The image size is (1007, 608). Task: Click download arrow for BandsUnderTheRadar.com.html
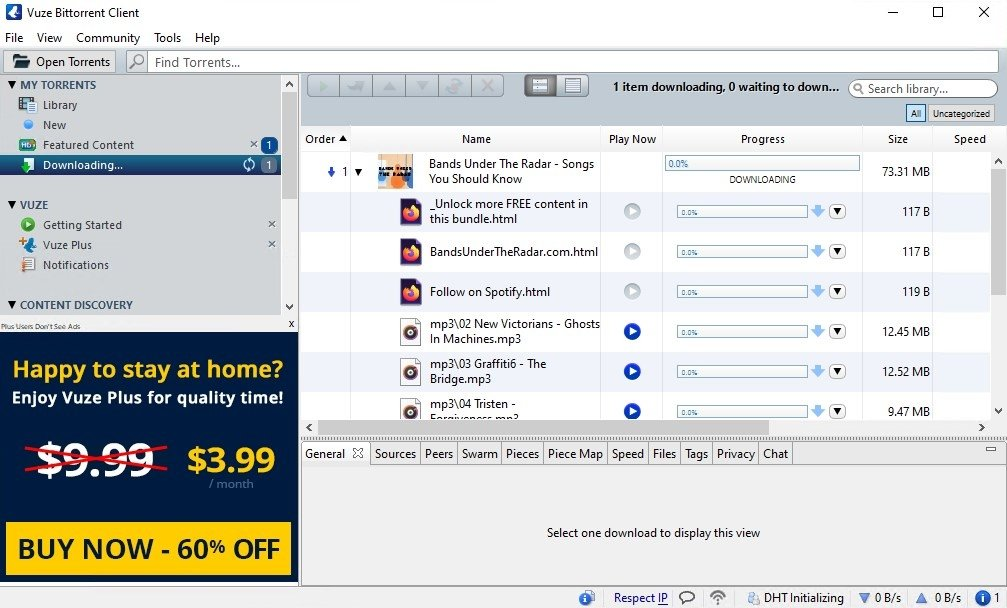818,251
